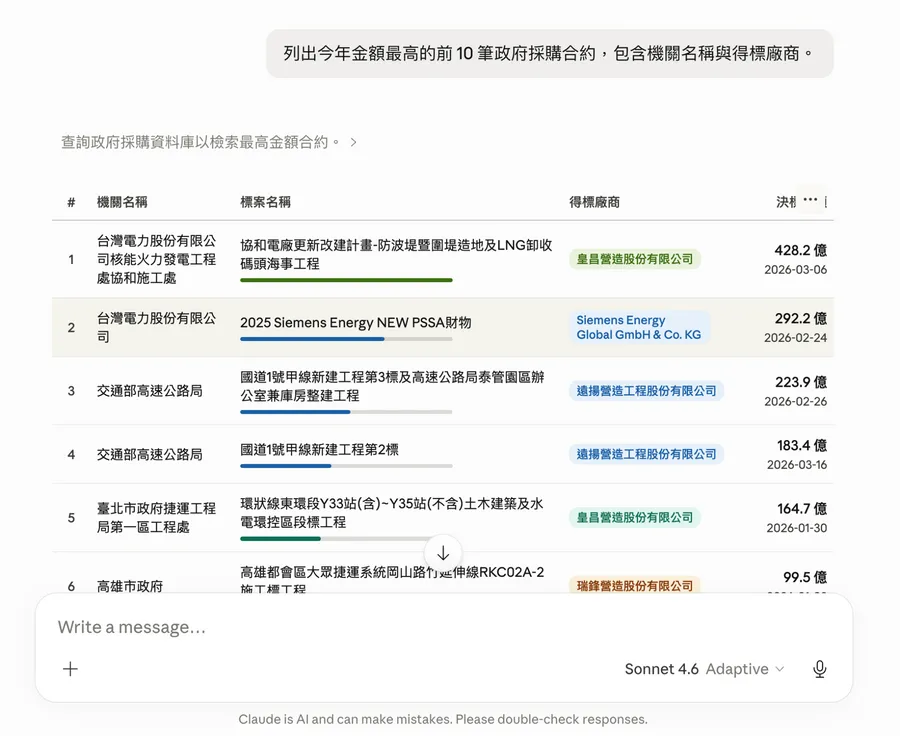Click 交通部高速公路局 in row 4

click(x=149, y=455)
